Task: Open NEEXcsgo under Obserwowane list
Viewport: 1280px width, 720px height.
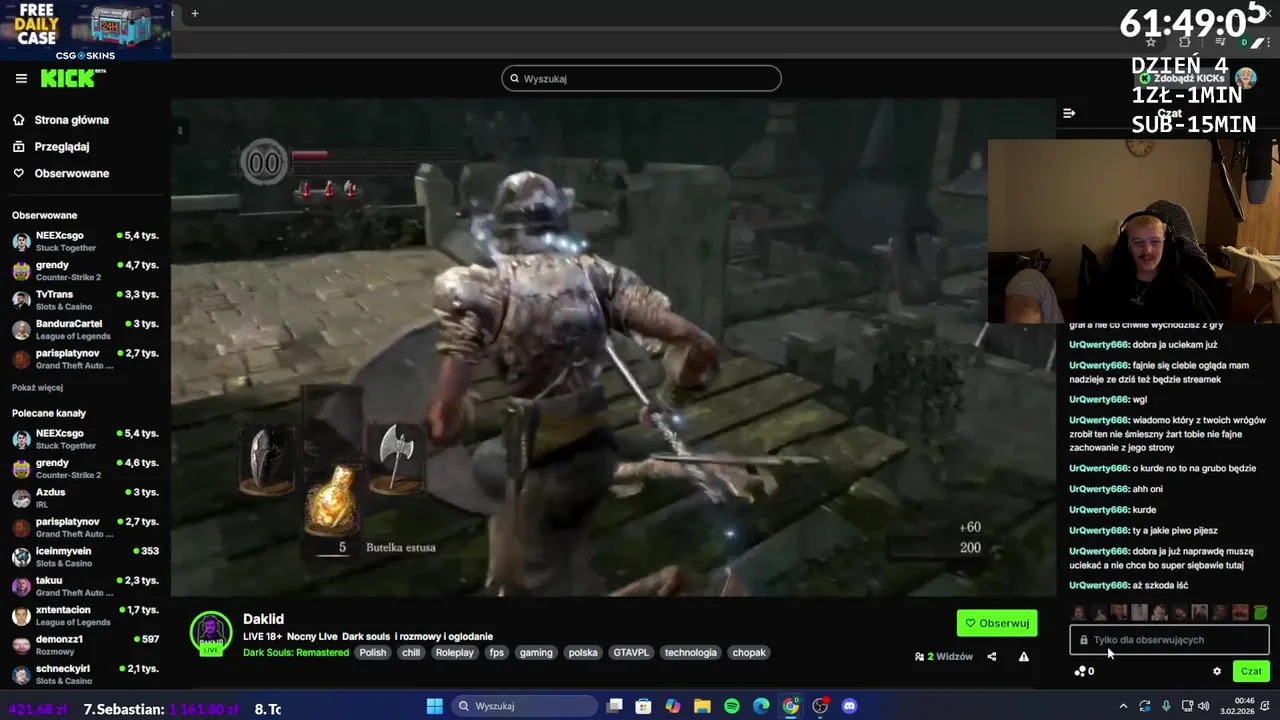Action: tap(85, 241)
